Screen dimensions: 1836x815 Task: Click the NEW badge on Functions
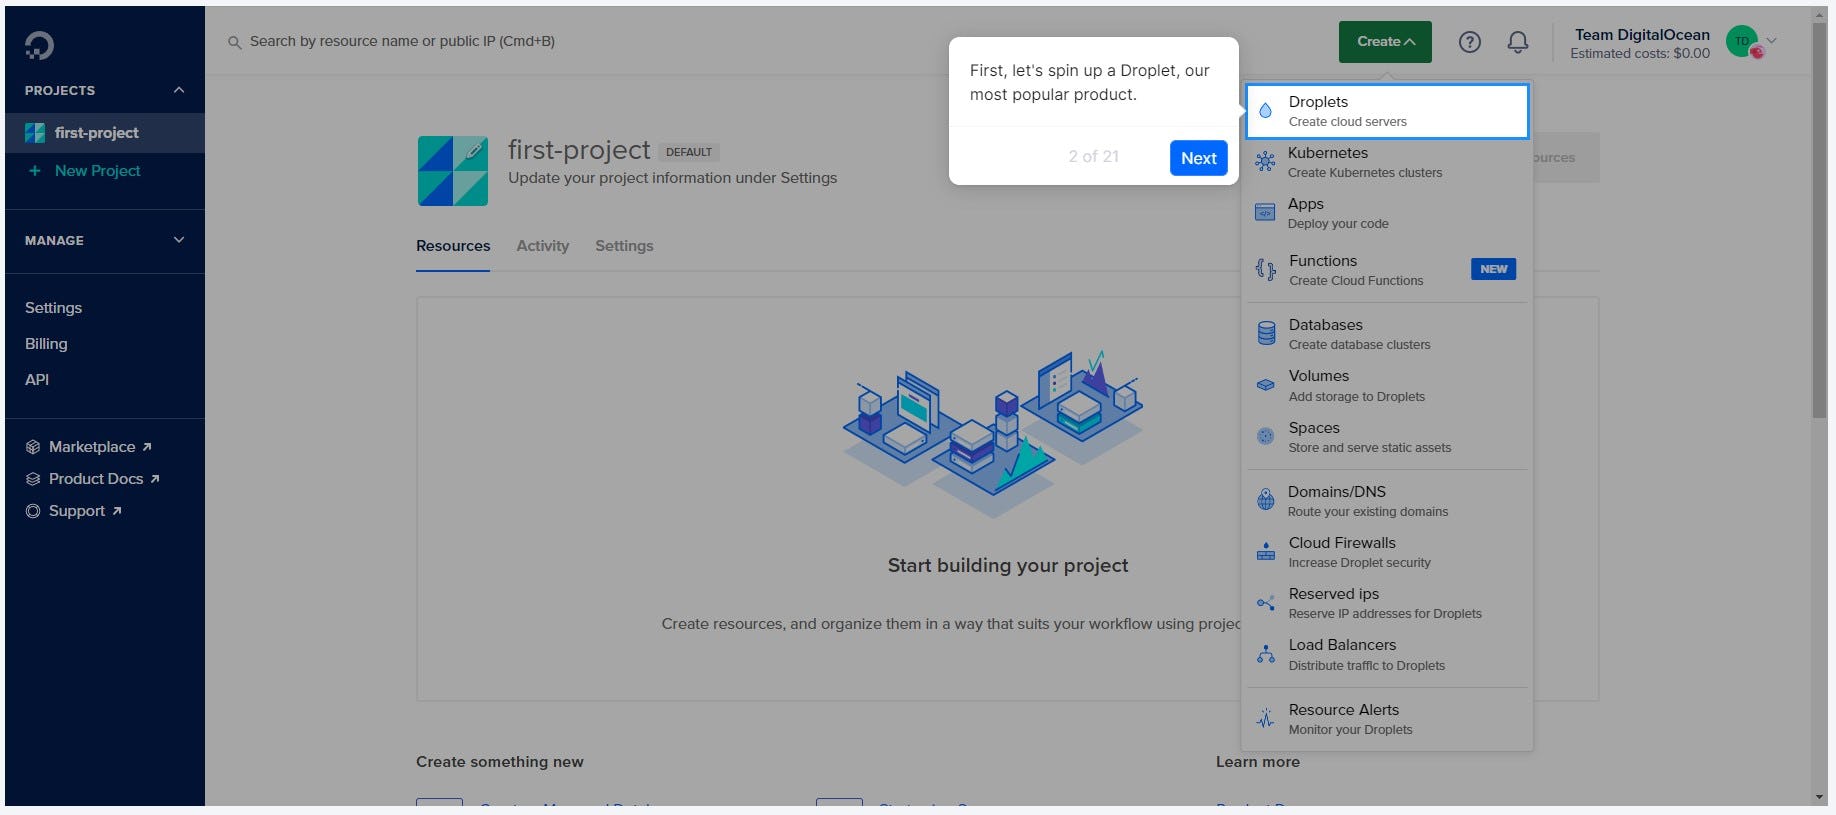tap(1493, 269)
